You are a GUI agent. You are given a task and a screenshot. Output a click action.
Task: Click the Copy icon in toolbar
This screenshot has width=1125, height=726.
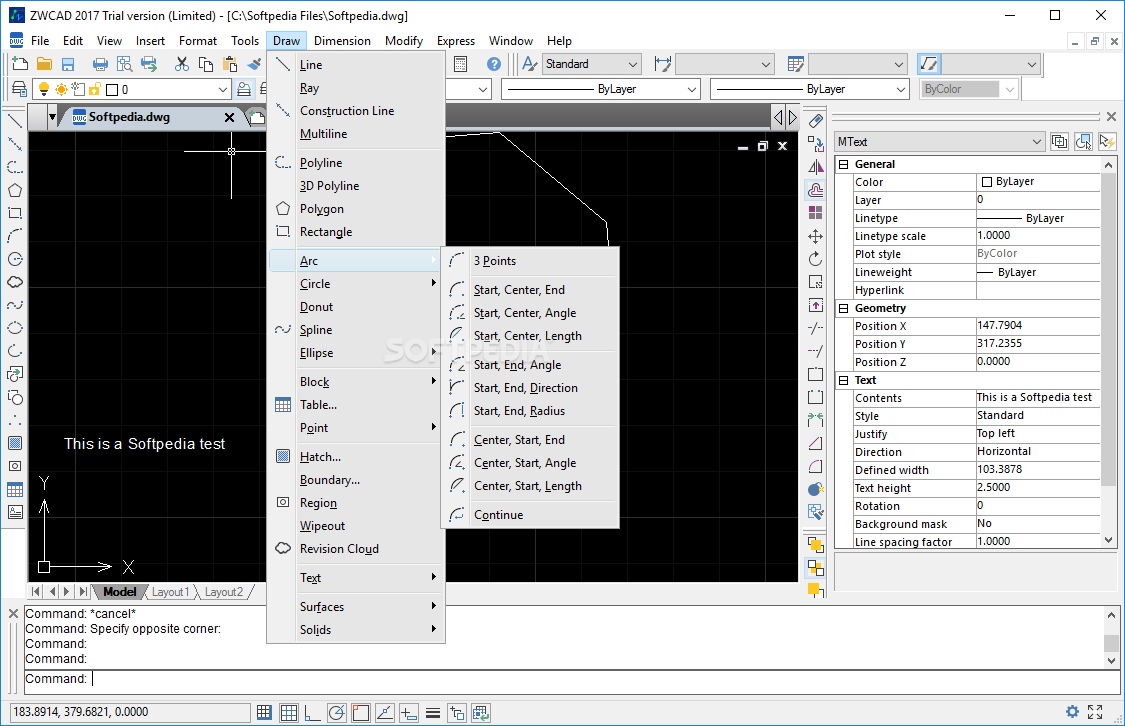206,64
